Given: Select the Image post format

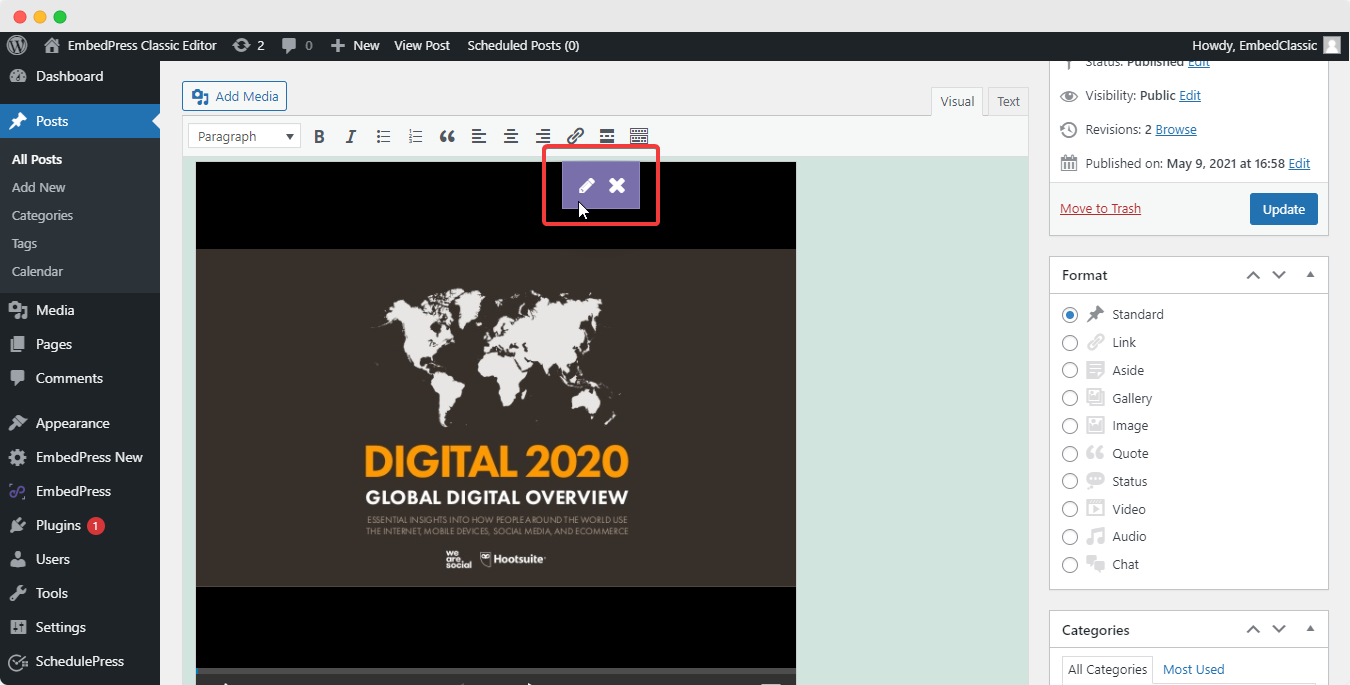Looking at the screenshot, I should tap(1070, 425).
